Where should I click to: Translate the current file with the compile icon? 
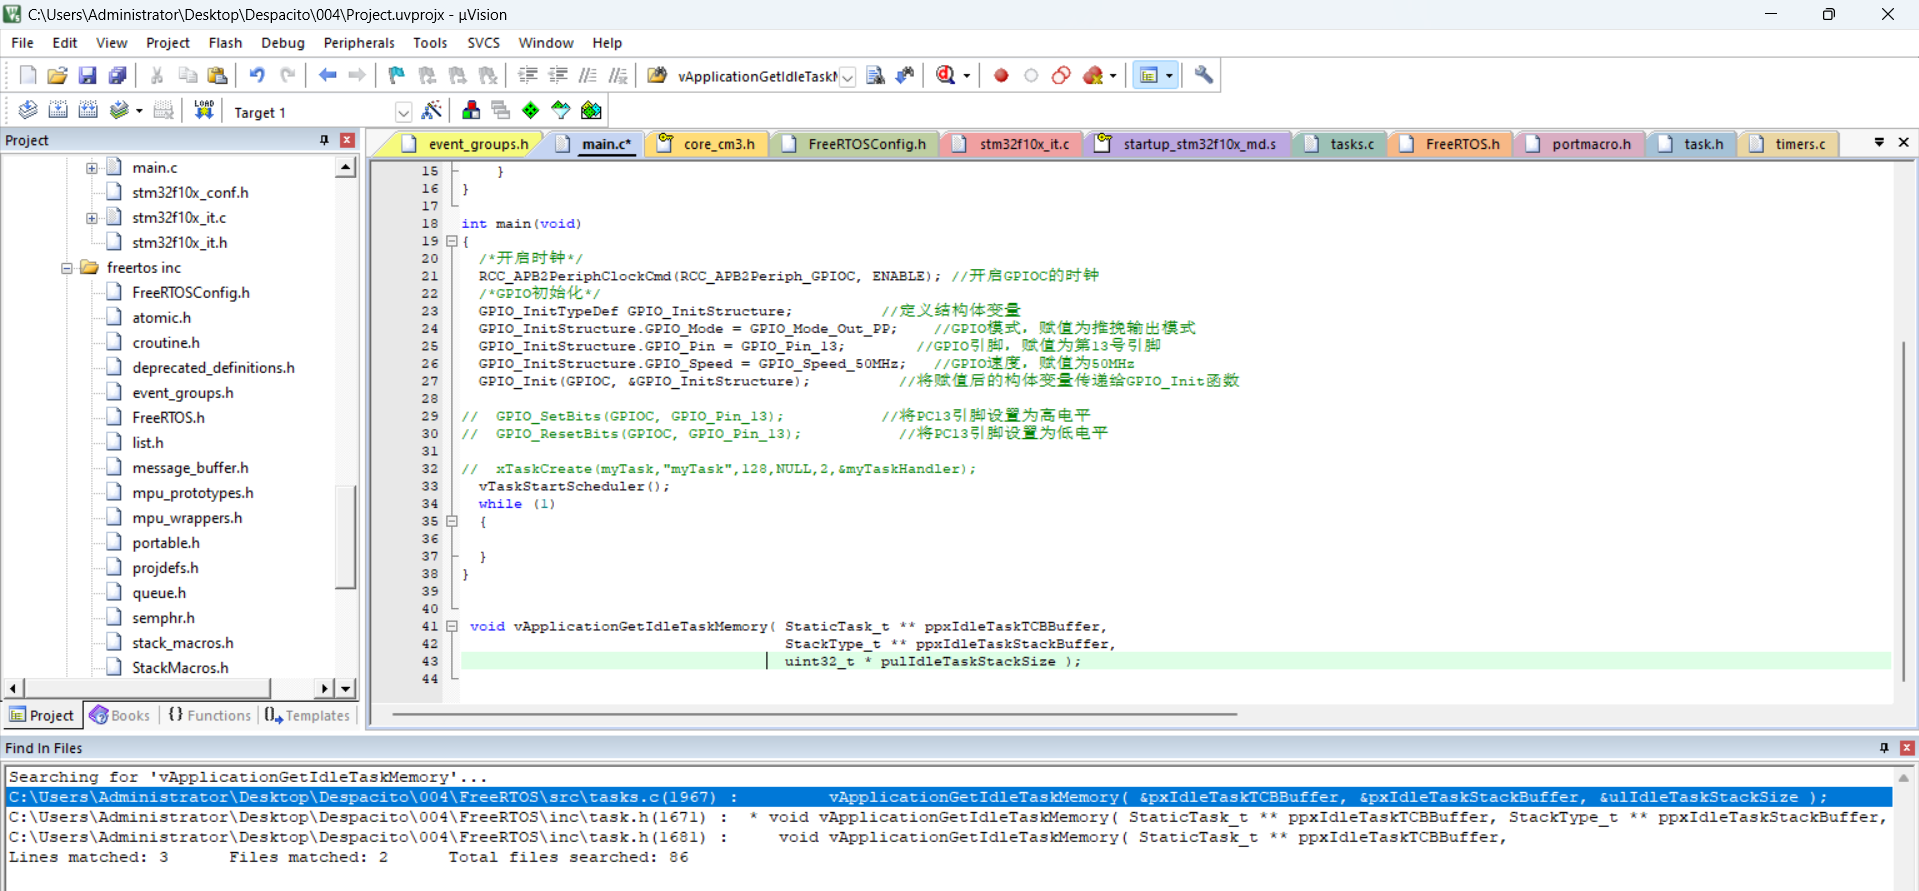(28, 110)
